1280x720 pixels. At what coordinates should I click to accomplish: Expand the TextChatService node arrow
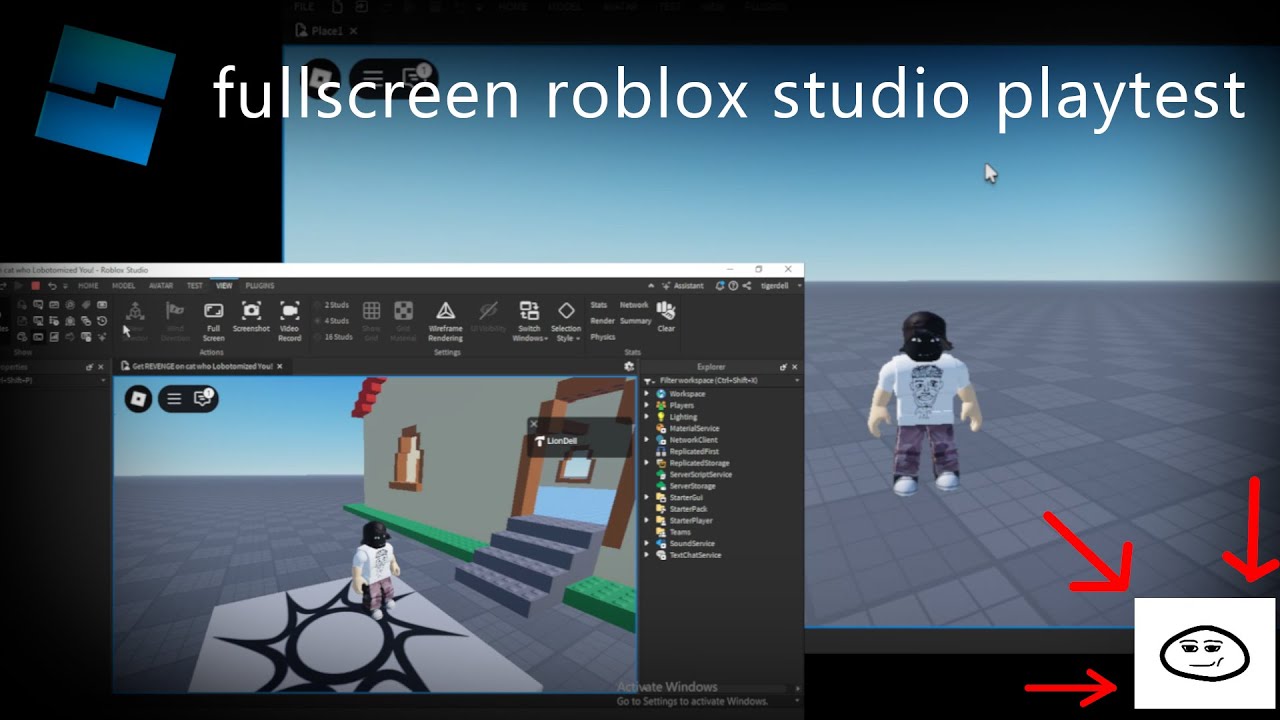coord(647,555)
